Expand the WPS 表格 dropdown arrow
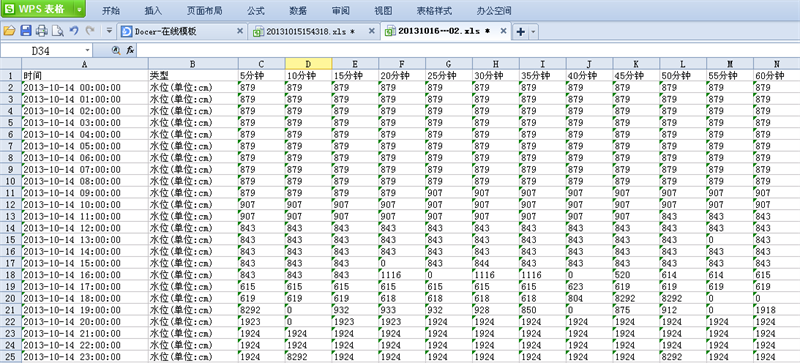 point(80,9)
